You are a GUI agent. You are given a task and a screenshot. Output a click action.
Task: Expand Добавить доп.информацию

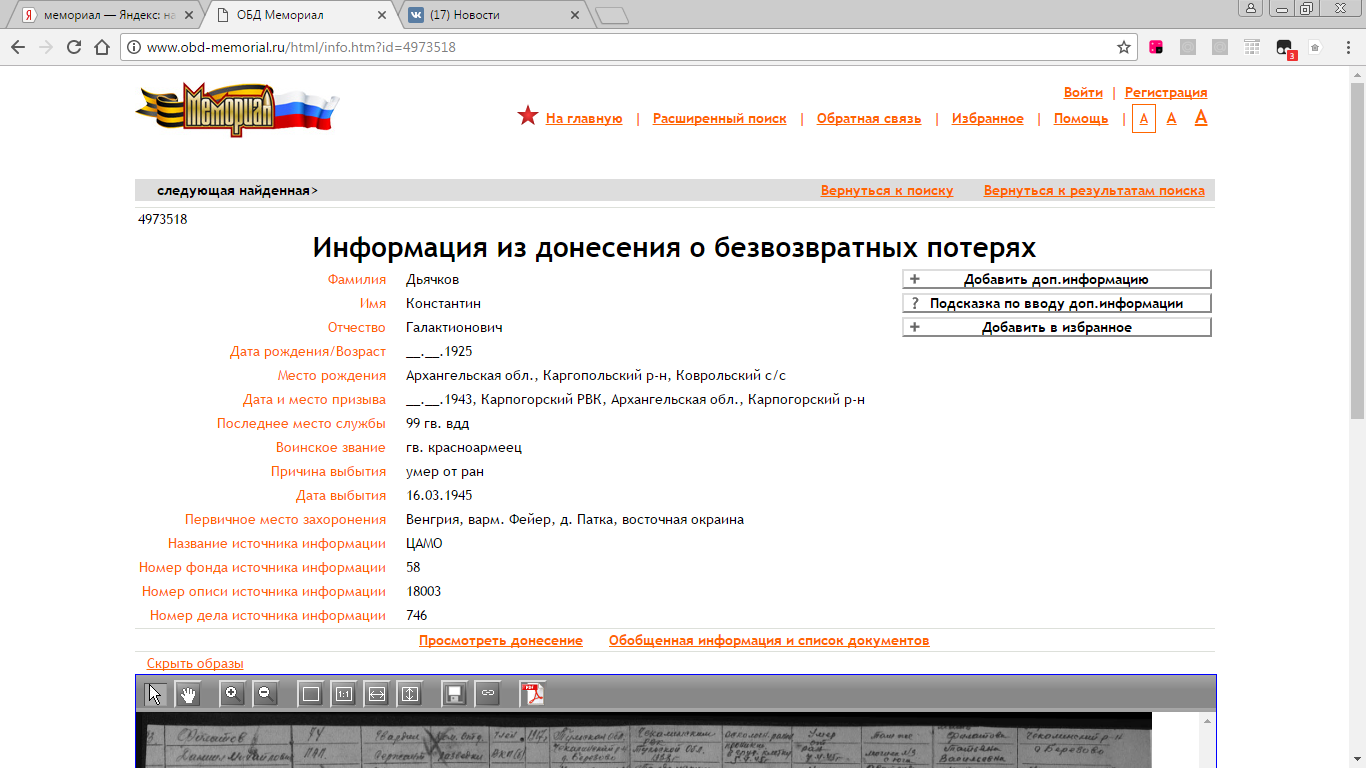coord(1057,280)
